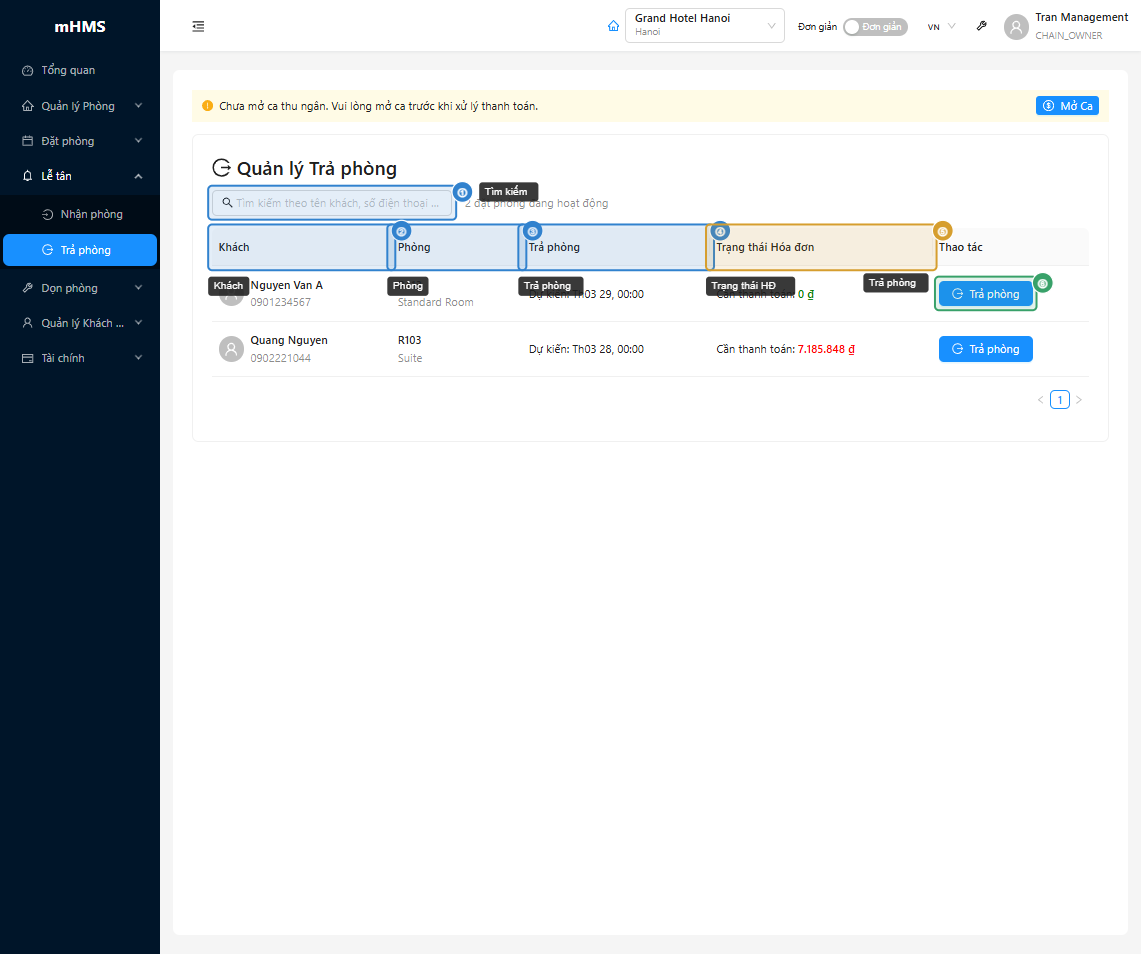This screenshot has height=954, width=1141.
Task: Click the home icon beside hotel selector
Action: tap(613, 26)
